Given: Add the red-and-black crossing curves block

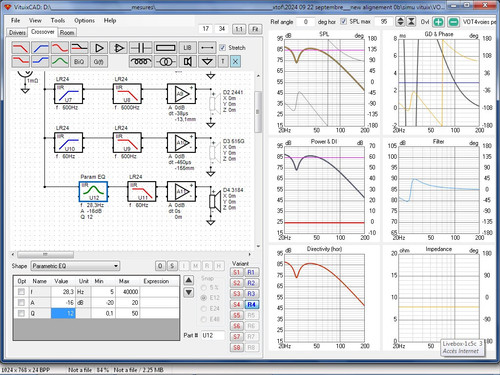Looking at the screenshot, I should [x=79, y=48].
